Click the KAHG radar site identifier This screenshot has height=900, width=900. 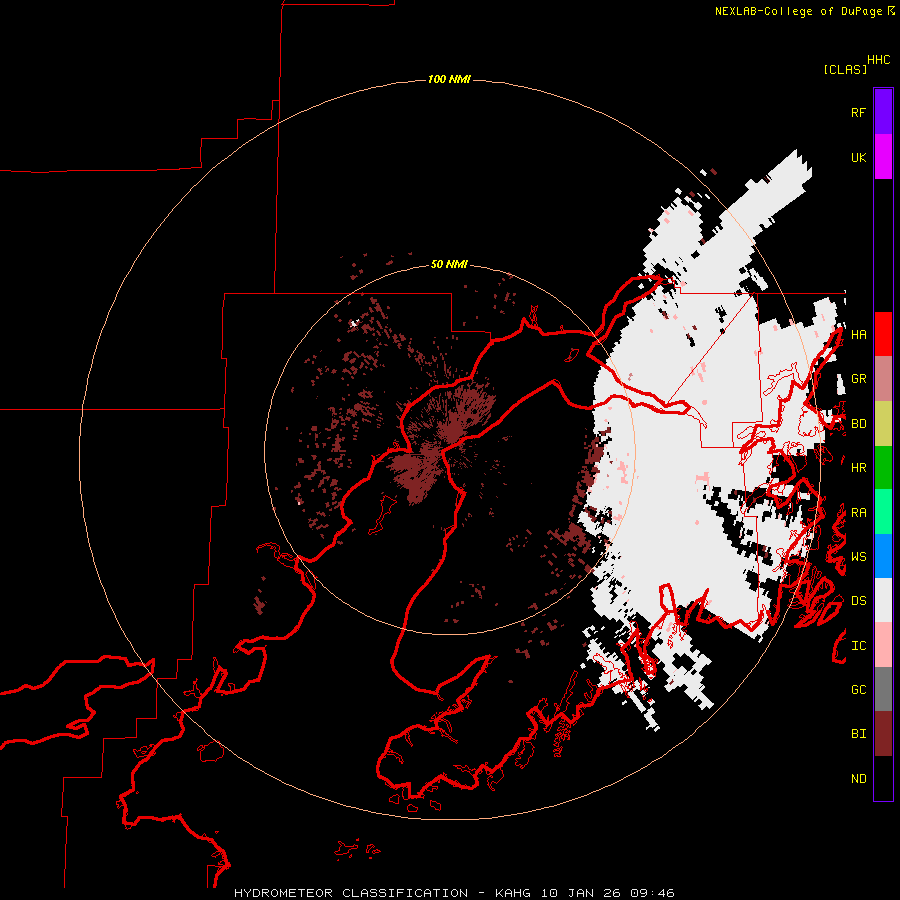click(x=514, y=893)
